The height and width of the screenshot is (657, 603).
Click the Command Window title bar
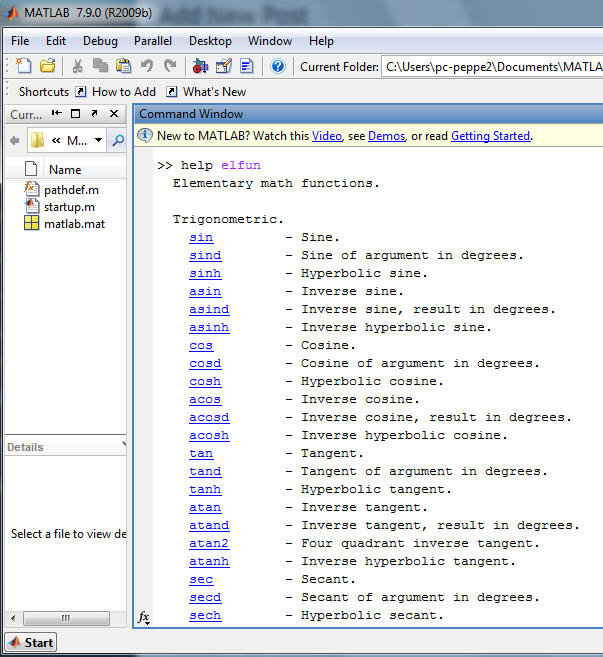click(368, 114)
